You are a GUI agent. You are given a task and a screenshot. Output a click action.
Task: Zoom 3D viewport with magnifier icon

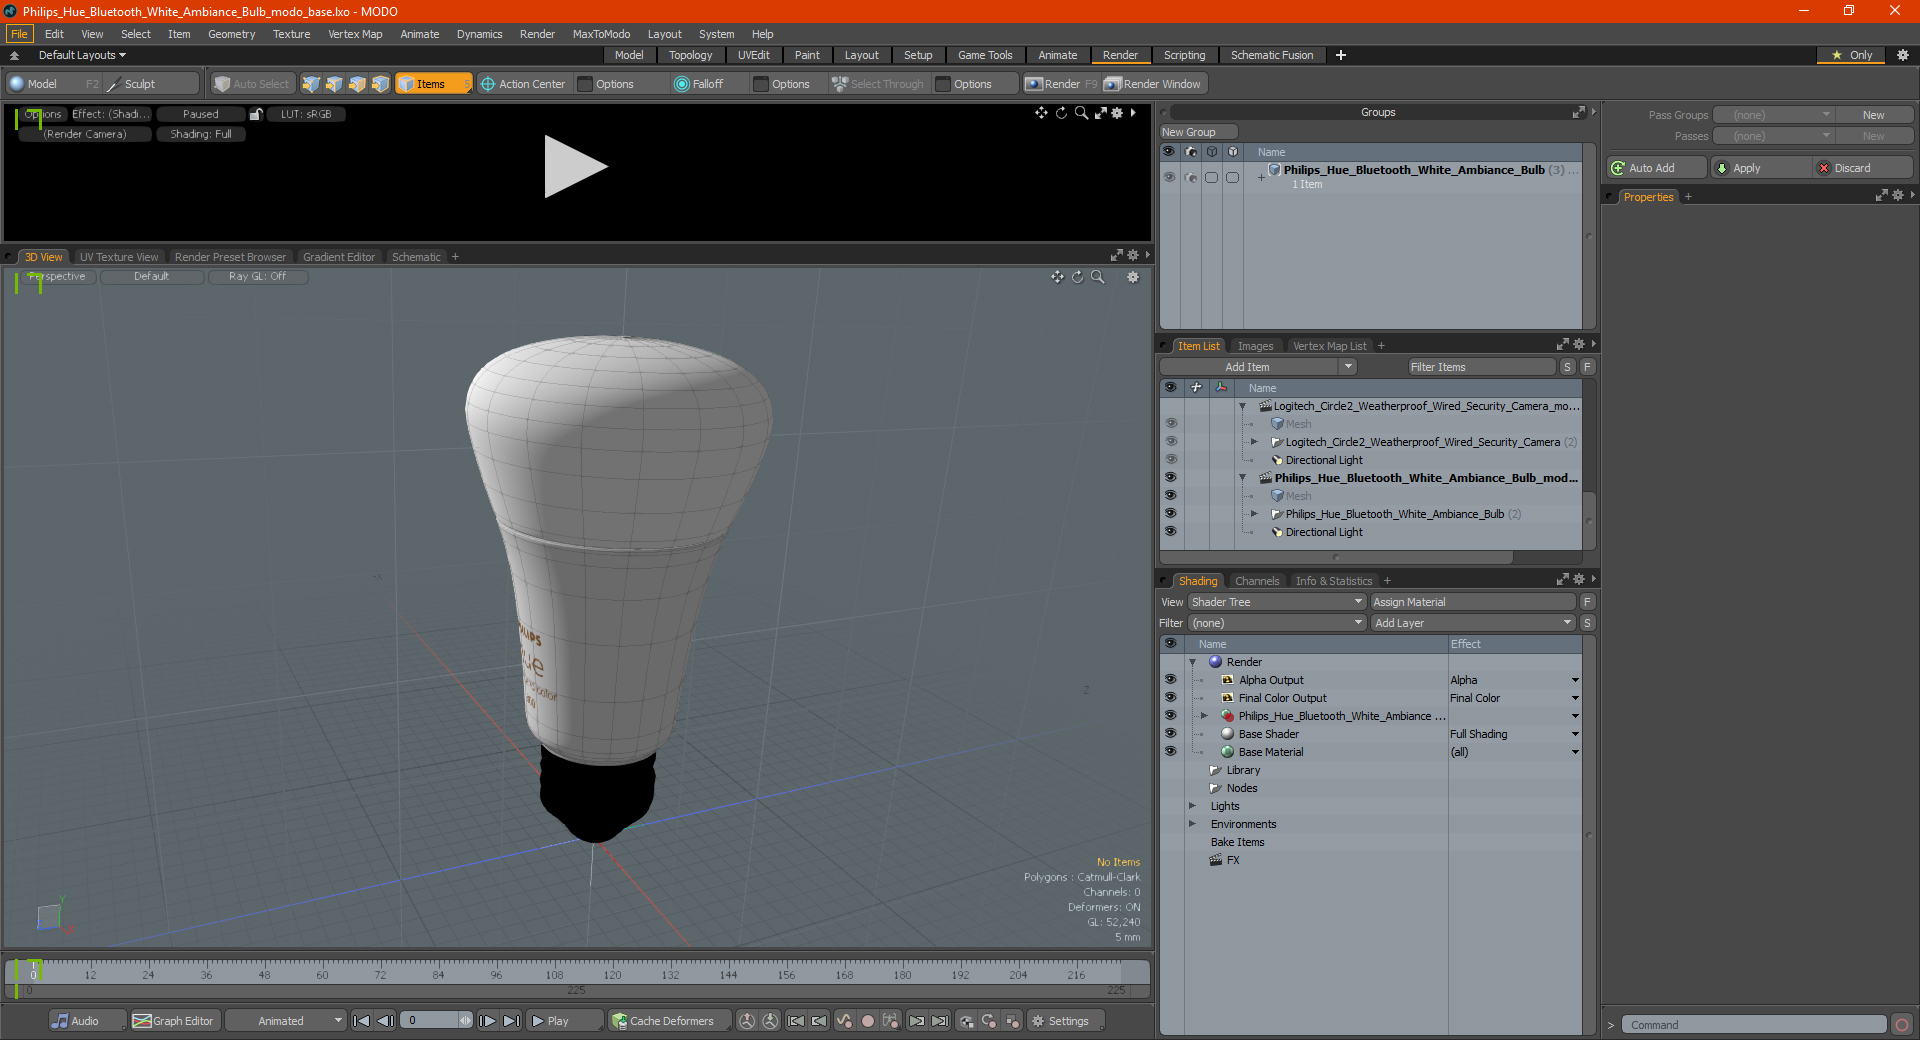coord(1097,277)
